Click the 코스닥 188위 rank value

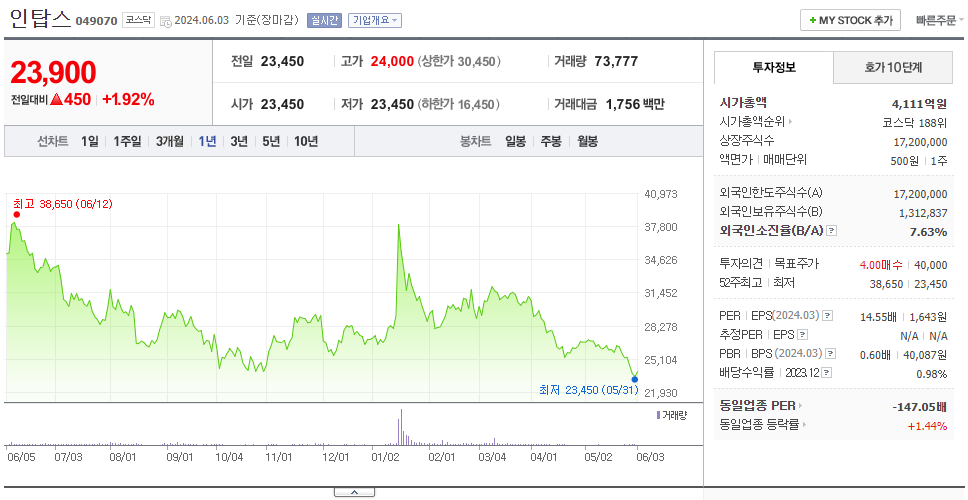pyautogui.click(x=915, y=122)
